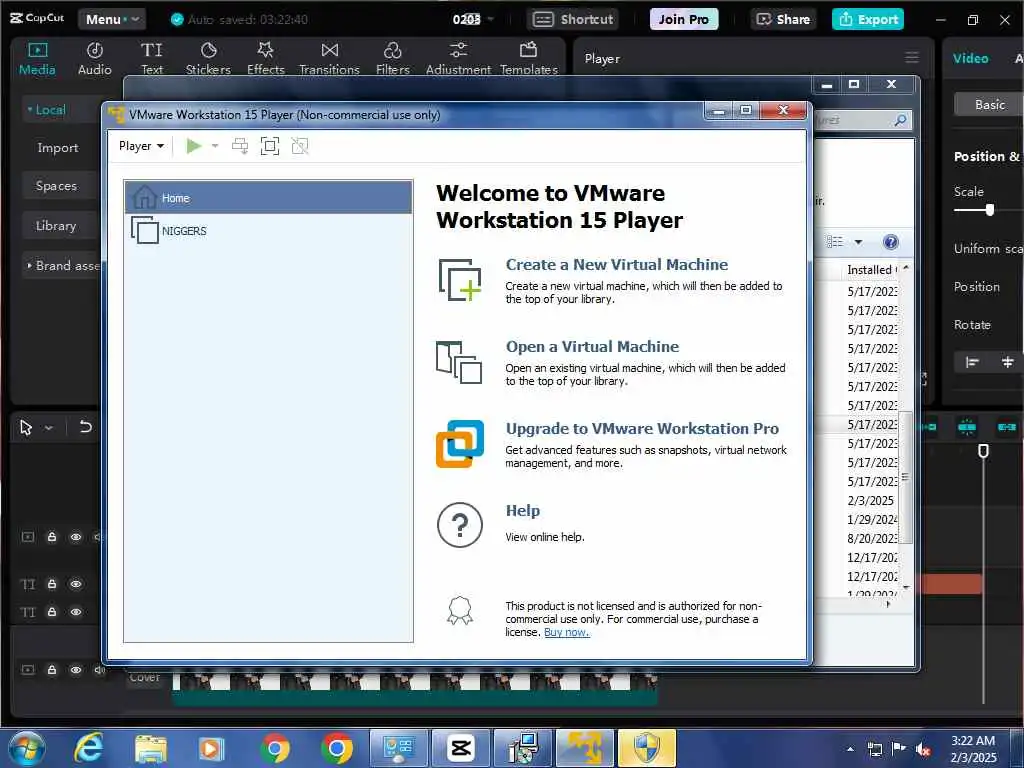Viewport: 1024px width, 768px height.
Task: Click the Create a New Virtual Machine heading
Action: tap(616, 264)
